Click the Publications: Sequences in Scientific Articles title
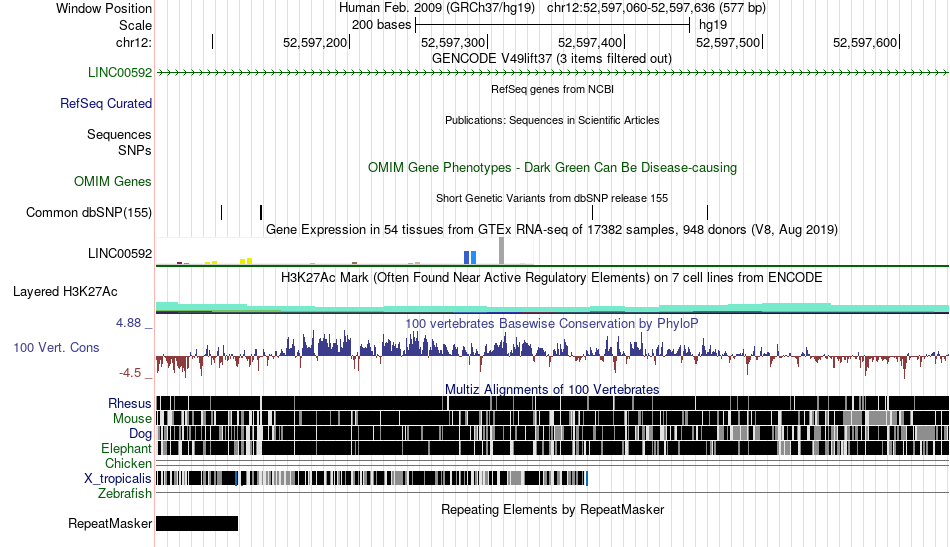This screenshot has width=950, height=547. click(552, 121)
